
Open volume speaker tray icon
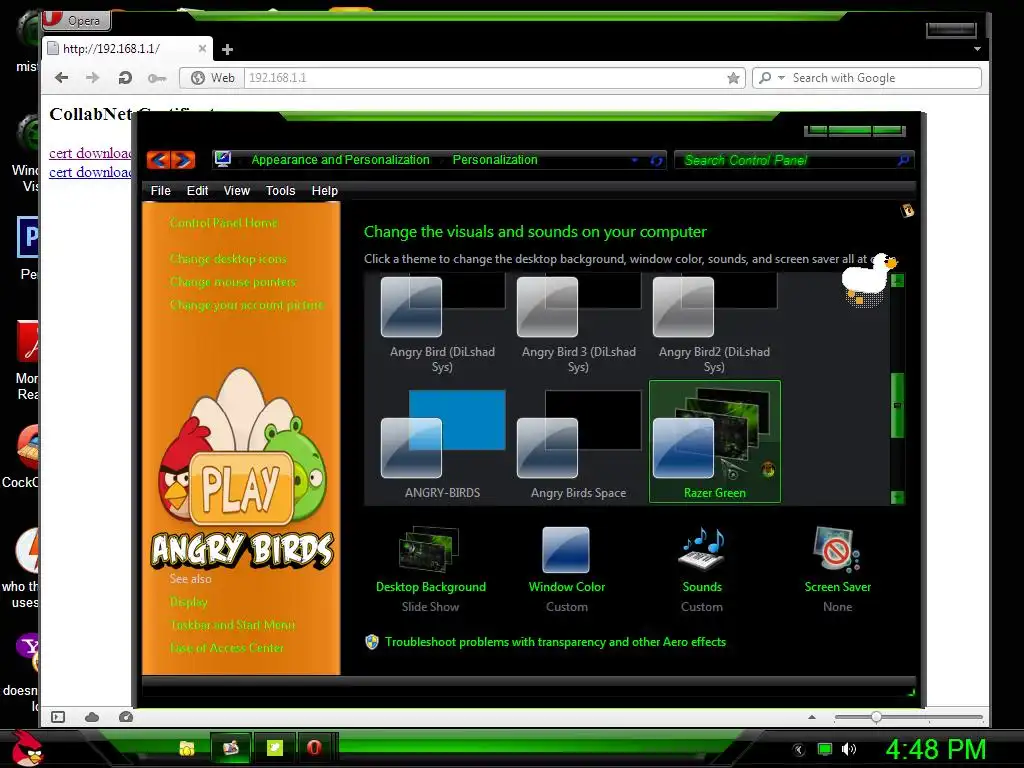point(848,749)
